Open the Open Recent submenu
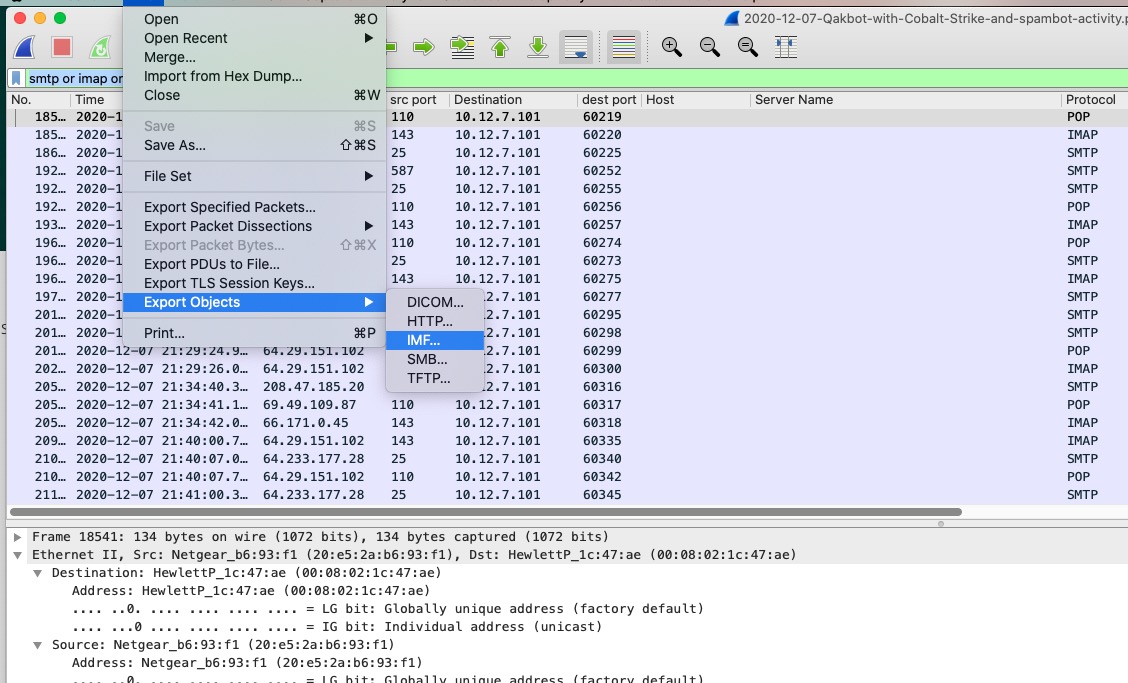 254,38
